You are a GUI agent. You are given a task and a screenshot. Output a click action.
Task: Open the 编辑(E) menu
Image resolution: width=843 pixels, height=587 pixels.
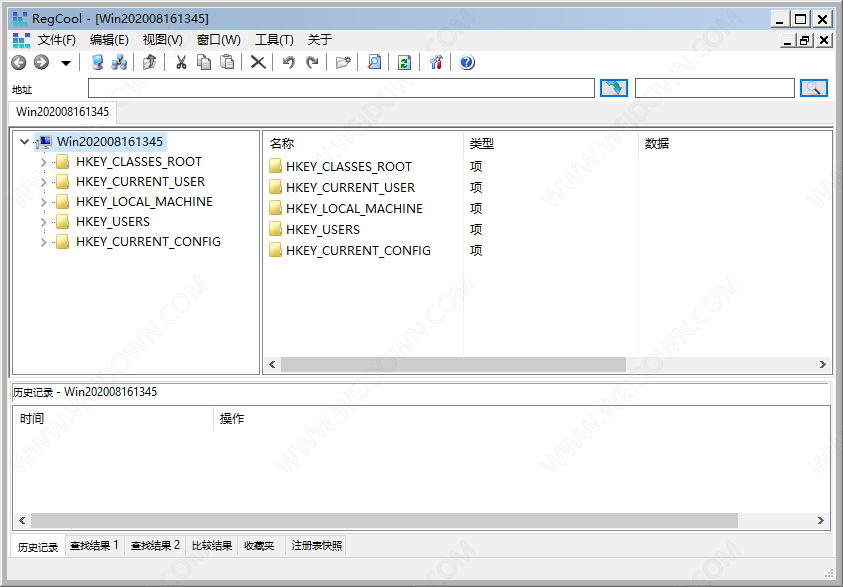(109, 40)
